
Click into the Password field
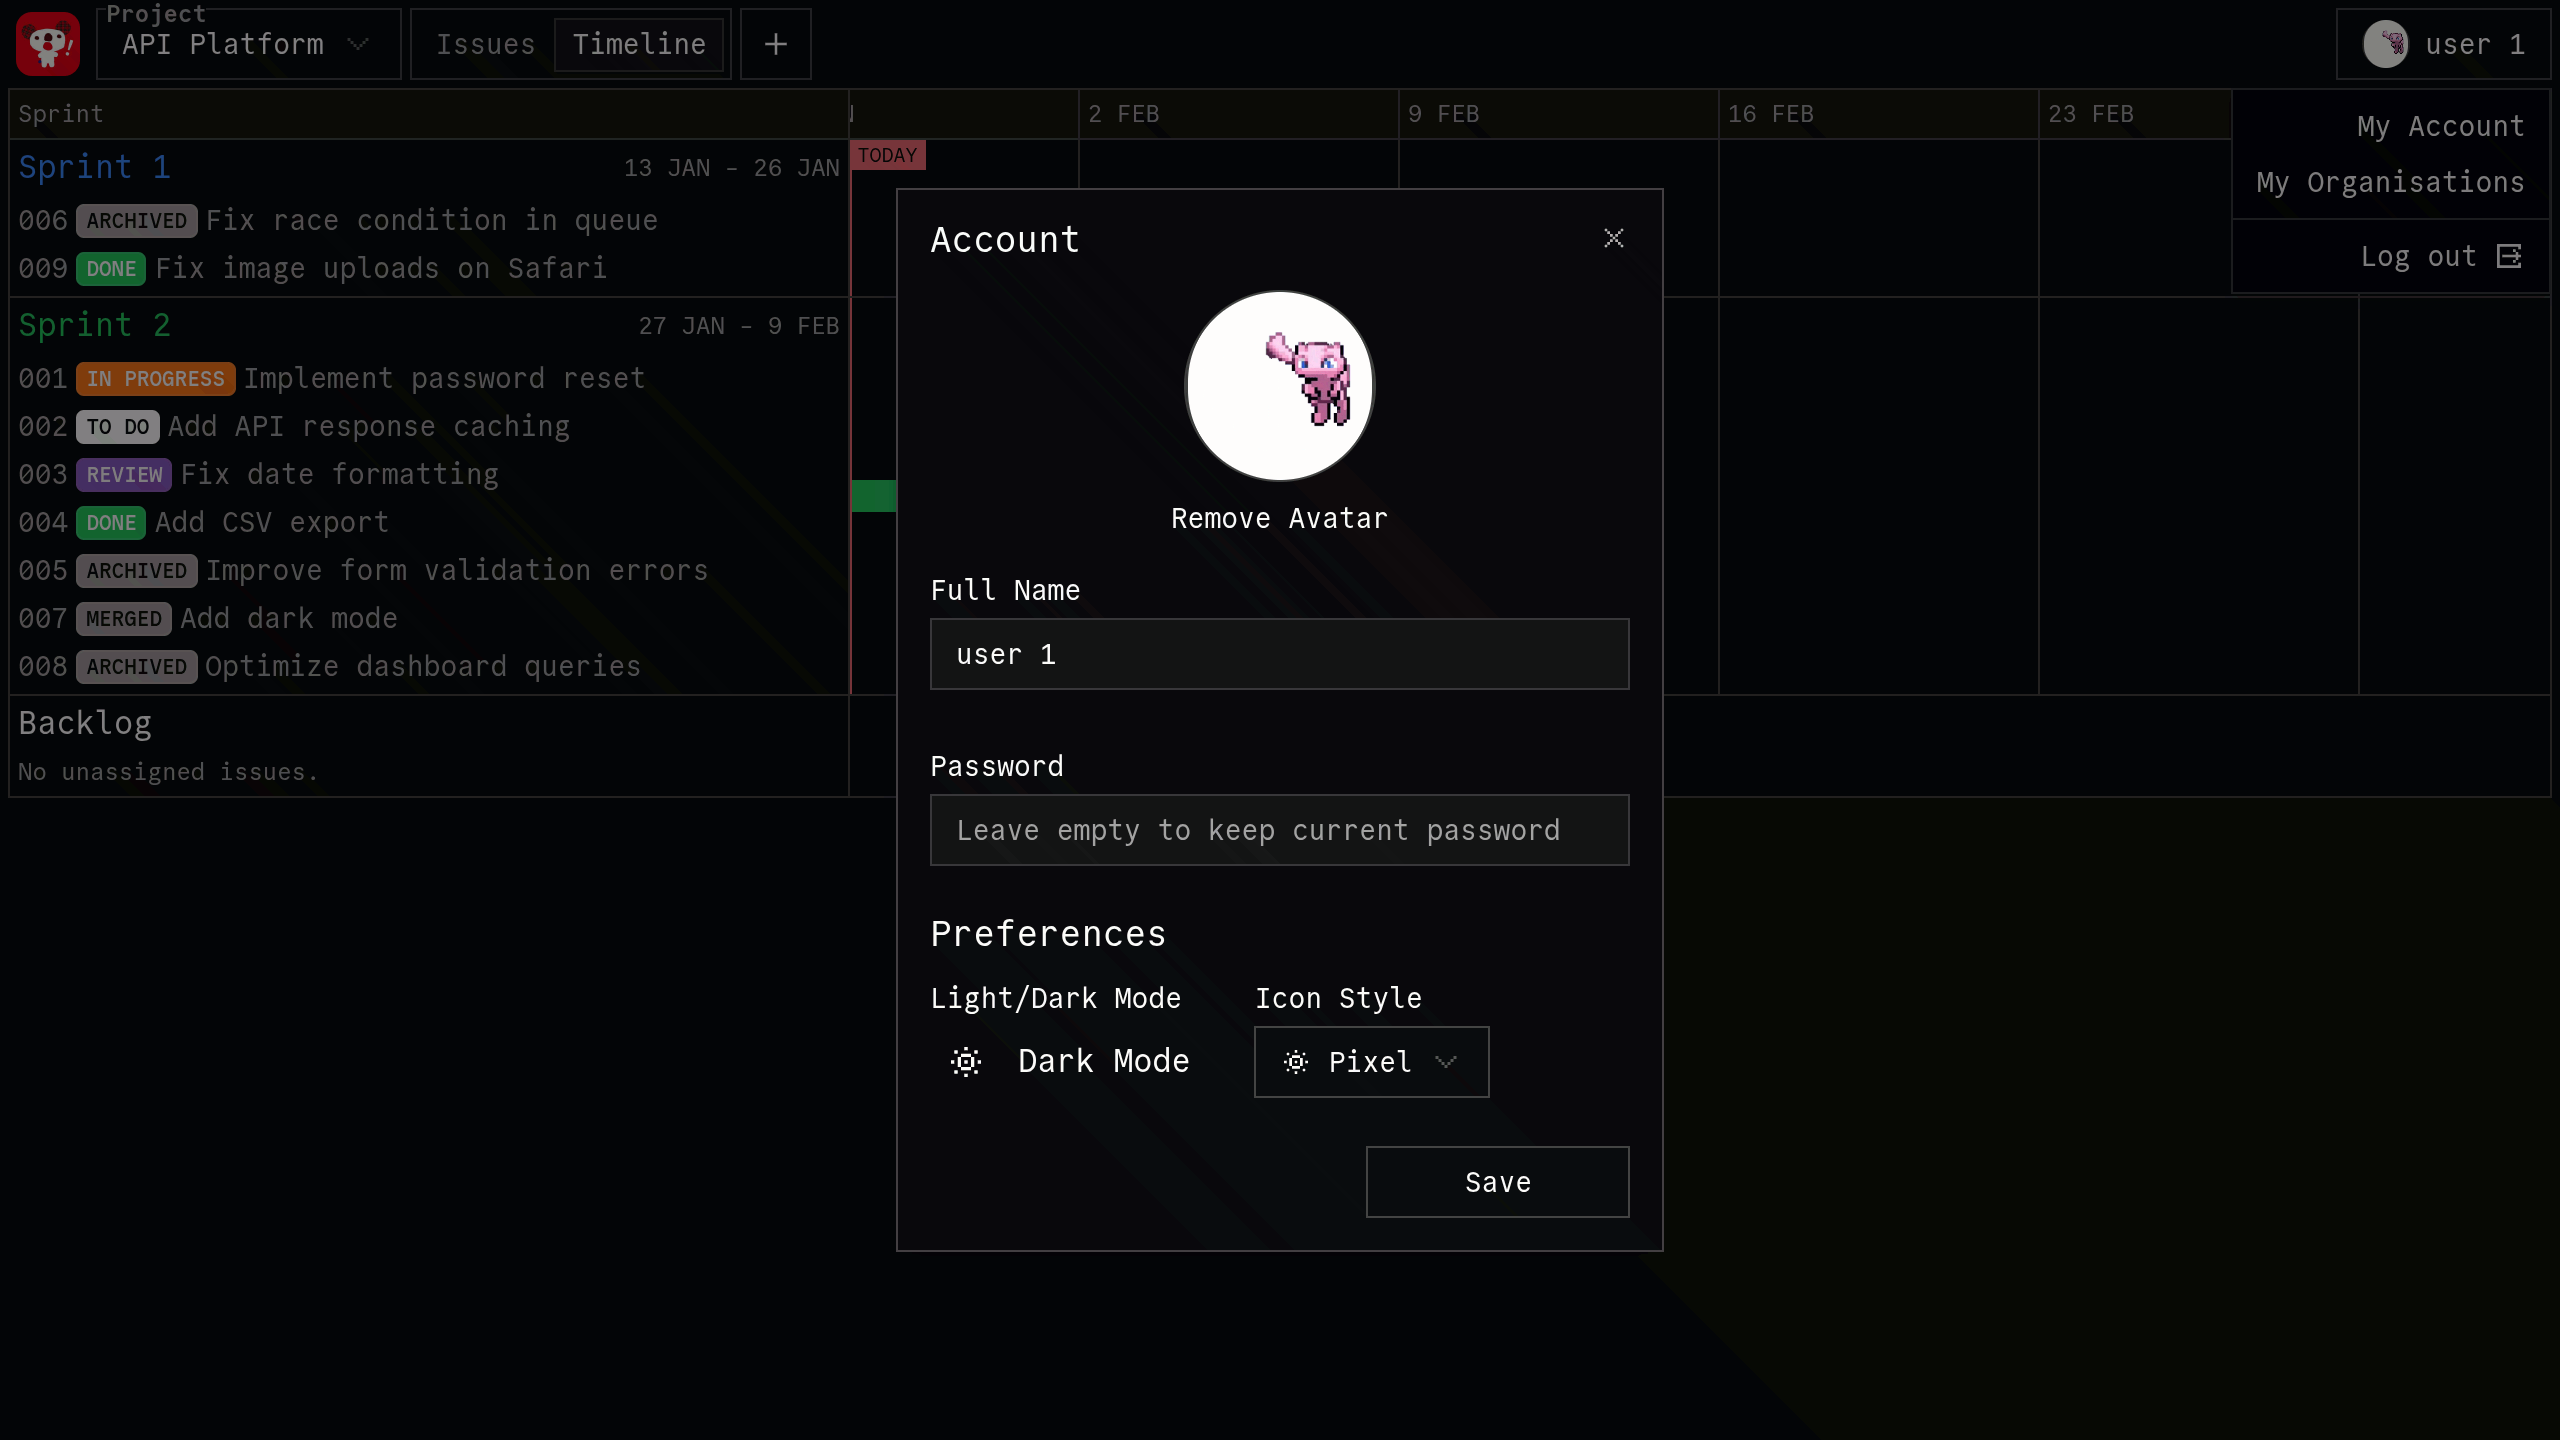pyautogui.click(x=1279, y=830)
